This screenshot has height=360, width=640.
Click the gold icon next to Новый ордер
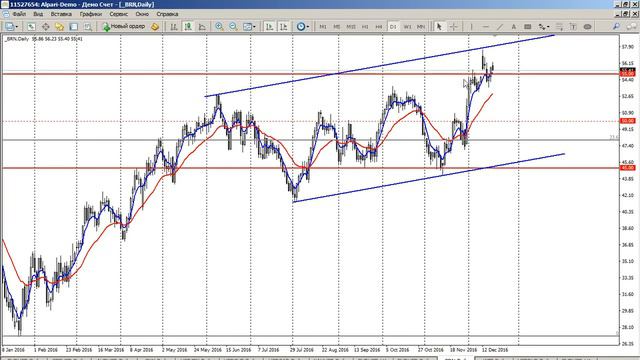(155, 27)
